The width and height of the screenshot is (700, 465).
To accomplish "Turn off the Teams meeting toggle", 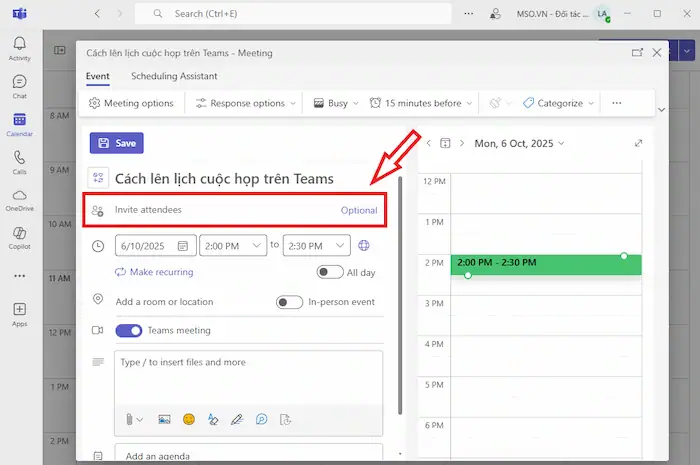I will tap(129, 330).
